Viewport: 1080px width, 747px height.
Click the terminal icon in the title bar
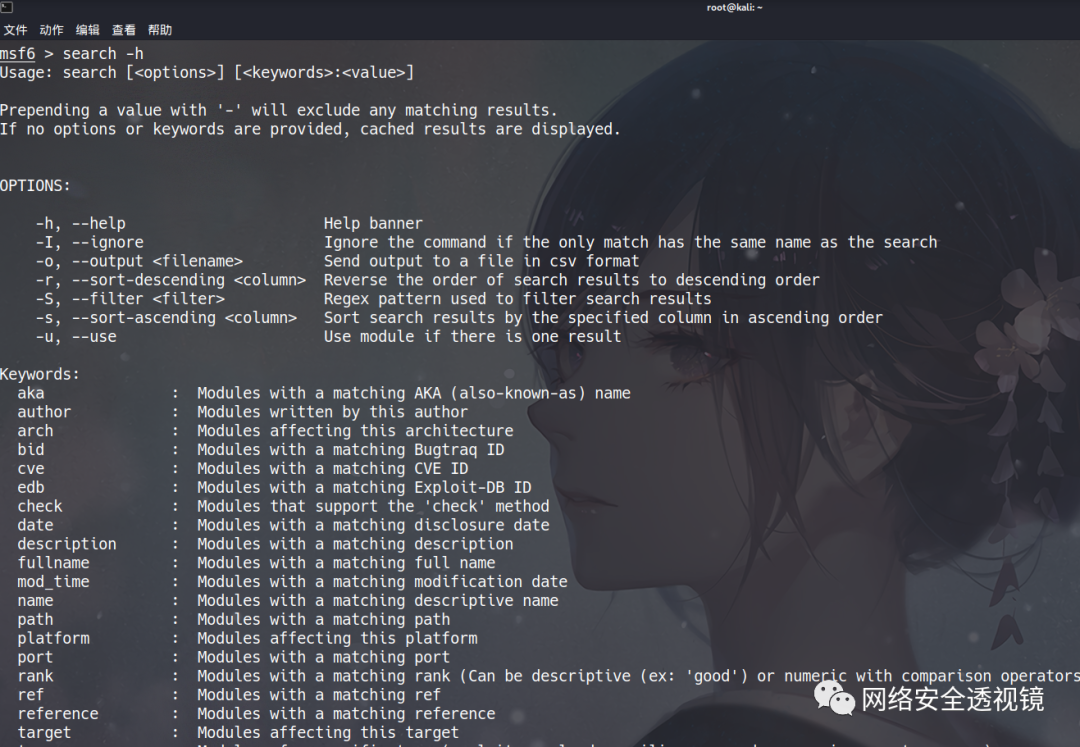(x=6, y=7)
